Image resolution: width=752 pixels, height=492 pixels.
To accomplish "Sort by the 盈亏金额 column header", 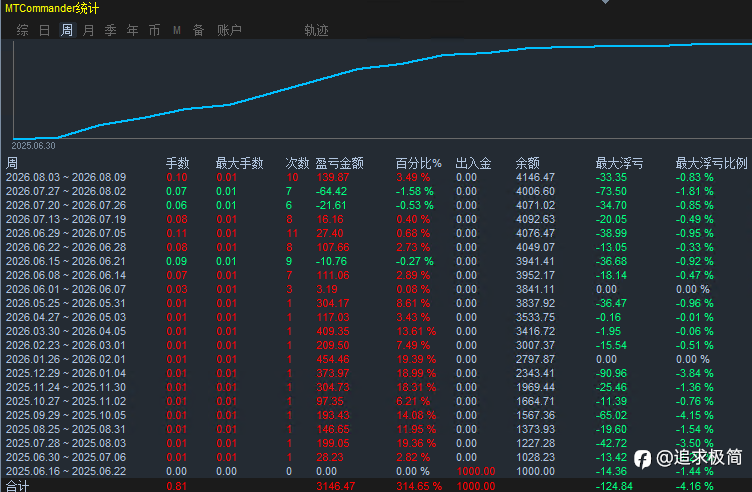I will pyautogui.click(x=340, y=163).
